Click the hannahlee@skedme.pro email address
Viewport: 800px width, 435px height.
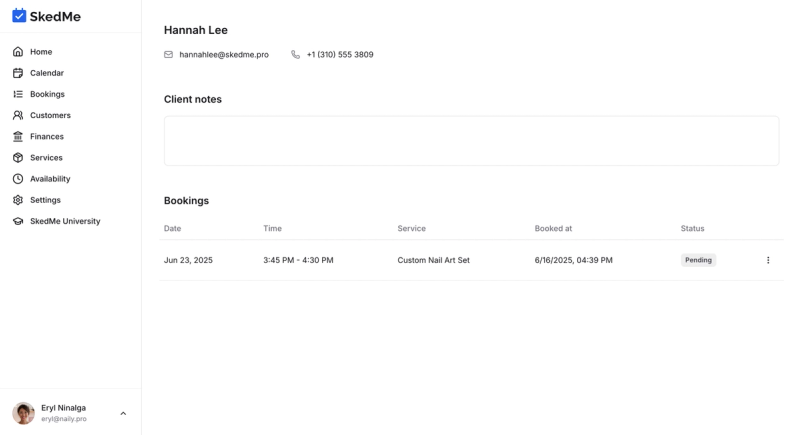point(224,55)
